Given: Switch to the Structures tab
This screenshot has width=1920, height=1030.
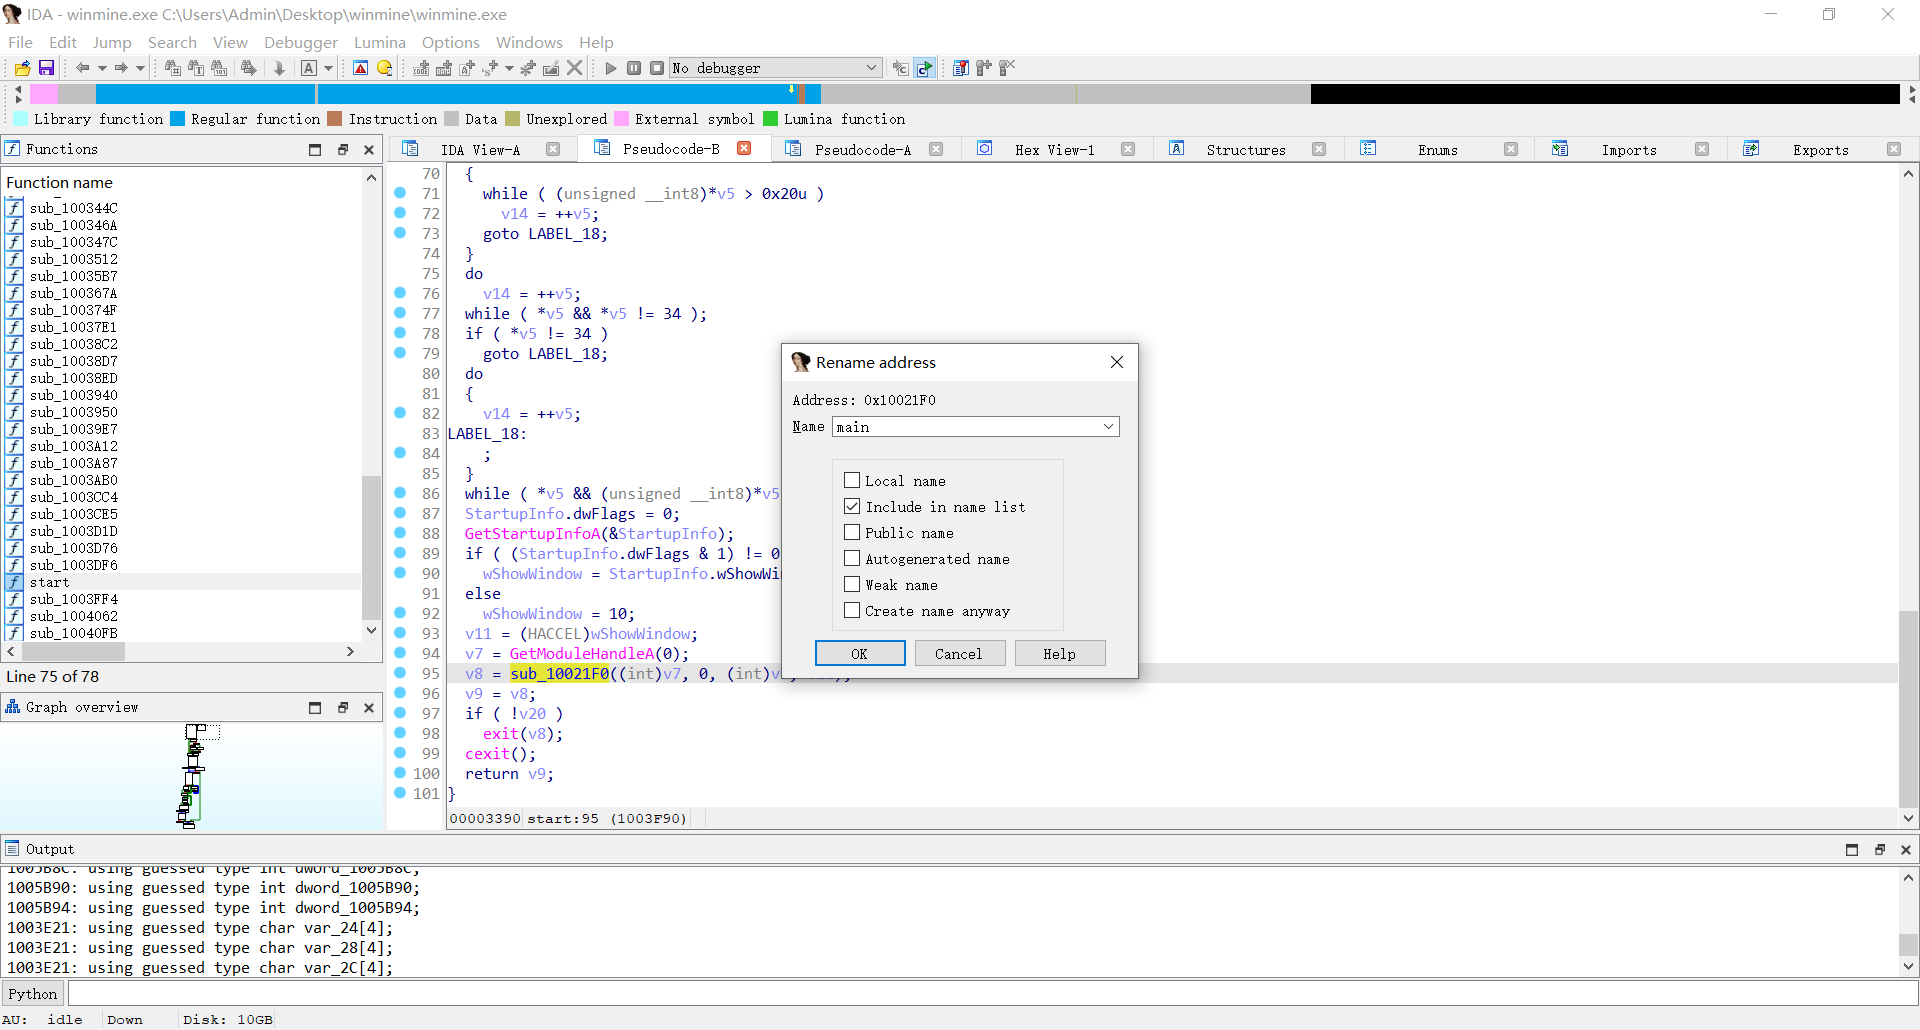Looking at the screenshot, I should tap(1246, 150).
